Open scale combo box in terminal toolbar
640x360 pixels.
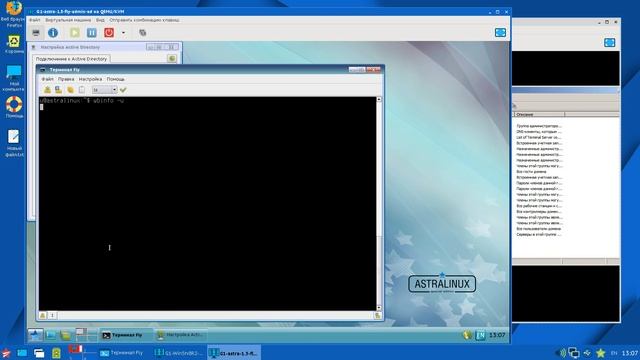click(x=104, y=90)
